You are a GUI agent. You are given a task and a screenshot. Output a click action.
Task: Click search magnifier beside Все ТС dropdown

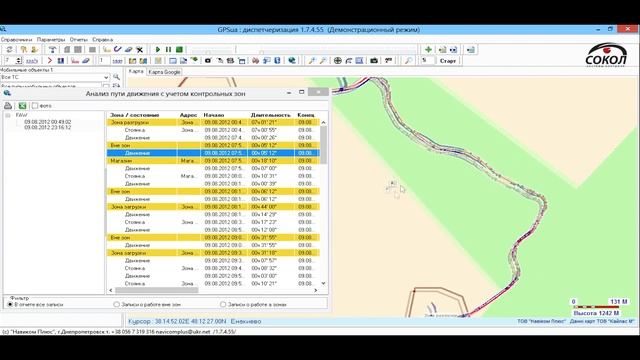point(116,77)
